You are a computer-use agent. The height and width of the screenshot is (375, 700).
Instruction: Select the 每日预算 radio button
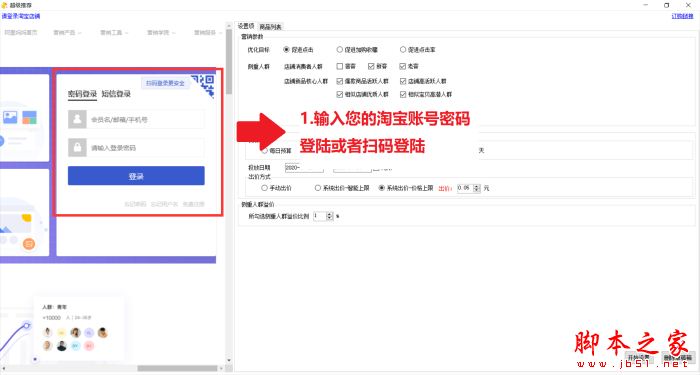(x=264, y=151)
